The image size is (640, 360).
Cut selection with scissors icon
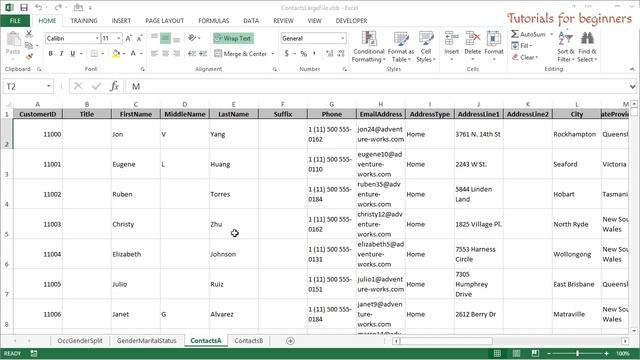29,34
